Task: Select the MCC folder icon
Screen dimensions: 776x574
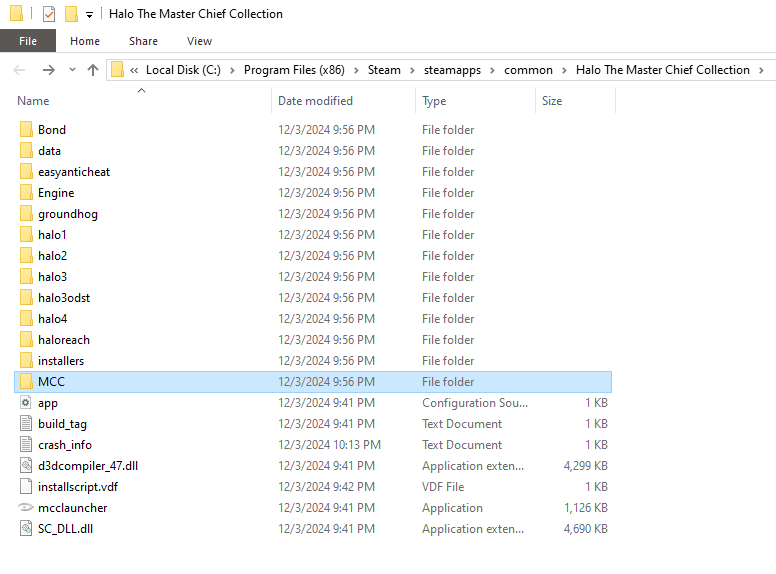Action: (x=26, y=382)
